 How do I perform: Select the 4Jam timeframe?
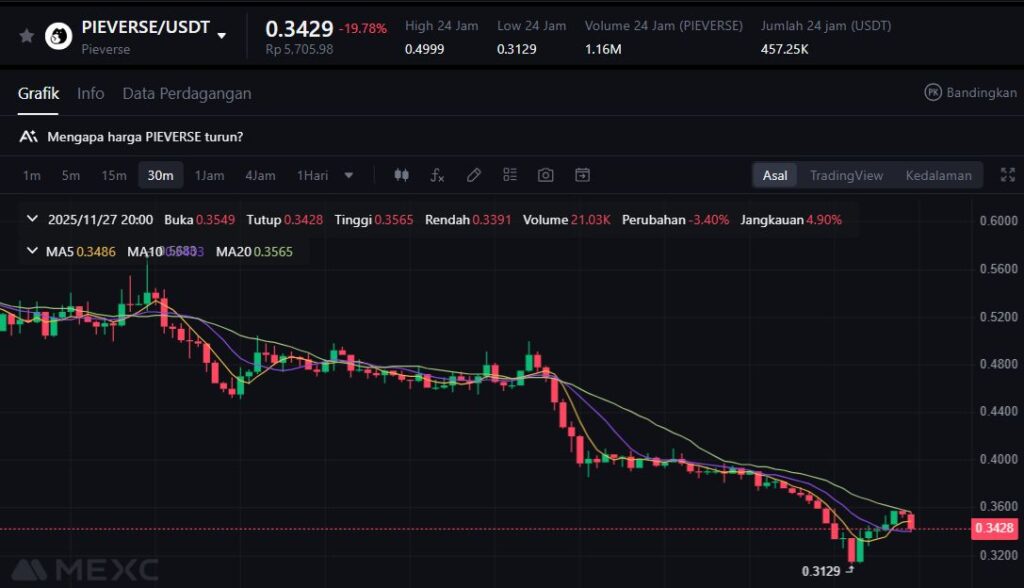click(x=260, y=175)
